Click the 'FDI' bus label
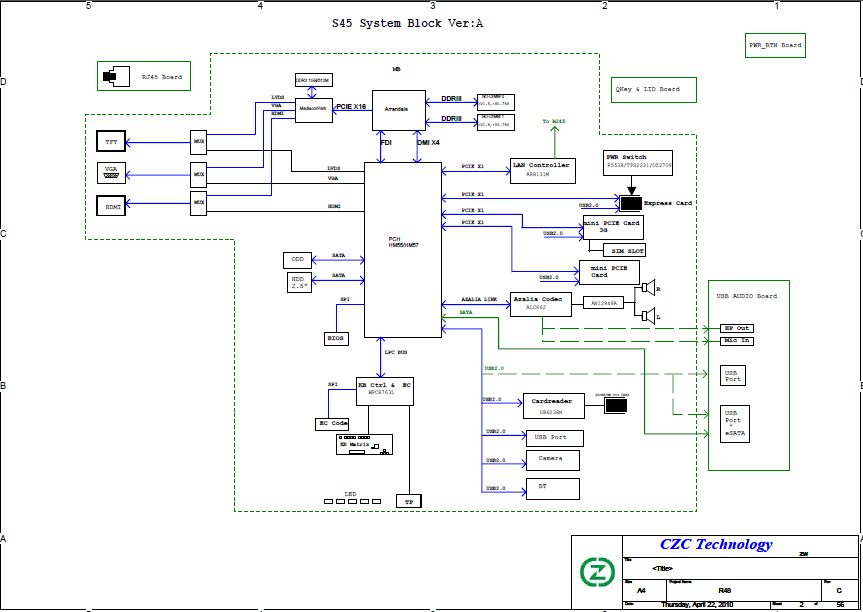Viewport: 863px width, 612px height. (386, 143)
